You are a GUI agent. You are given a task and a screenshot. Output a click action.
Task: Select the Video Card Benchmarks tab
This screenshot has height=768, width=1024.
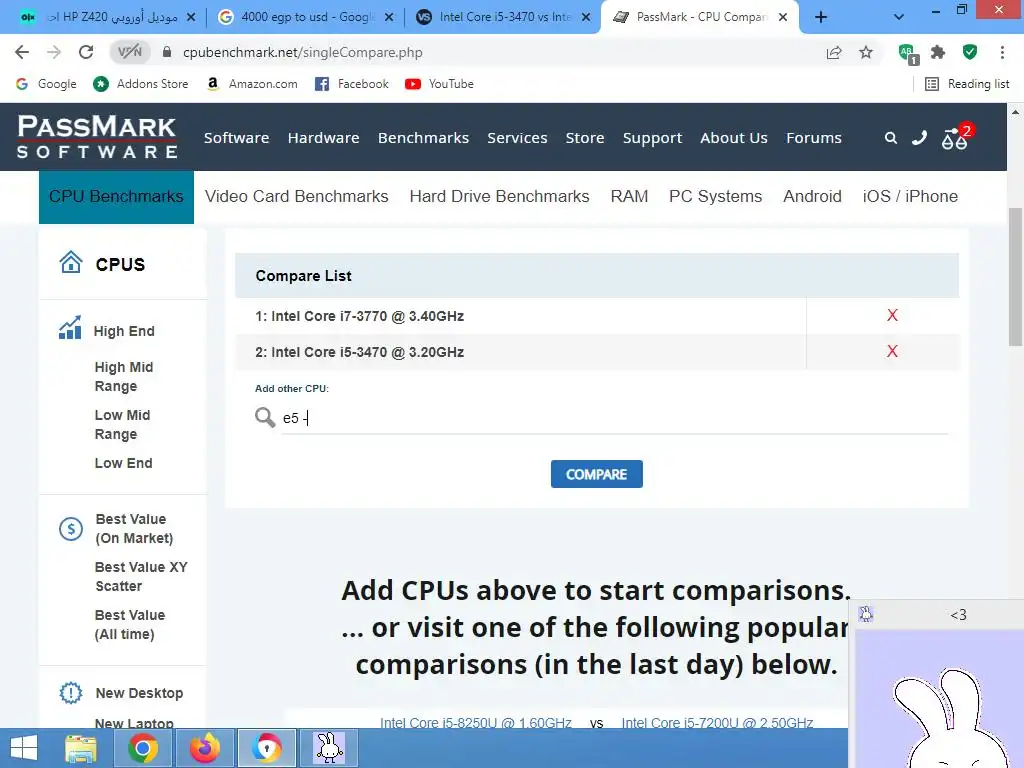296,197
